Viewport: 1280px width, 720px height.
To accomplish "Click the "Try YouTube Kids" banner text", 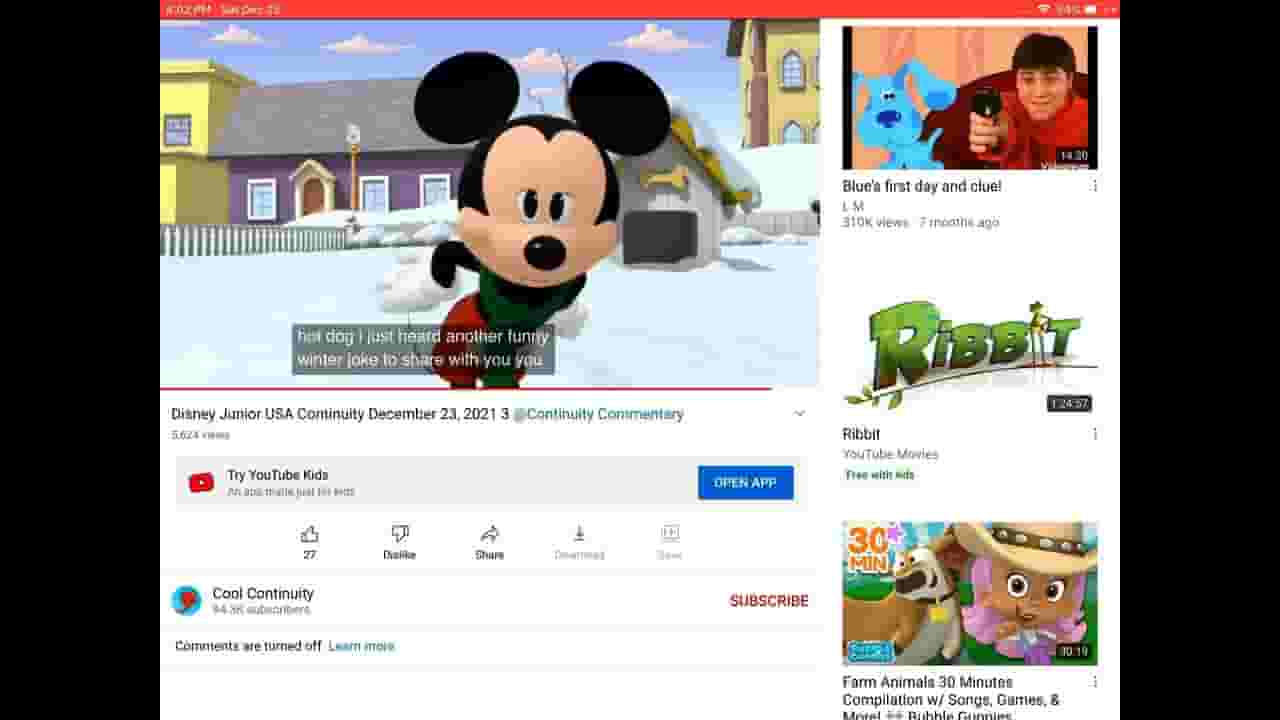I will click(x=277, y=475).
